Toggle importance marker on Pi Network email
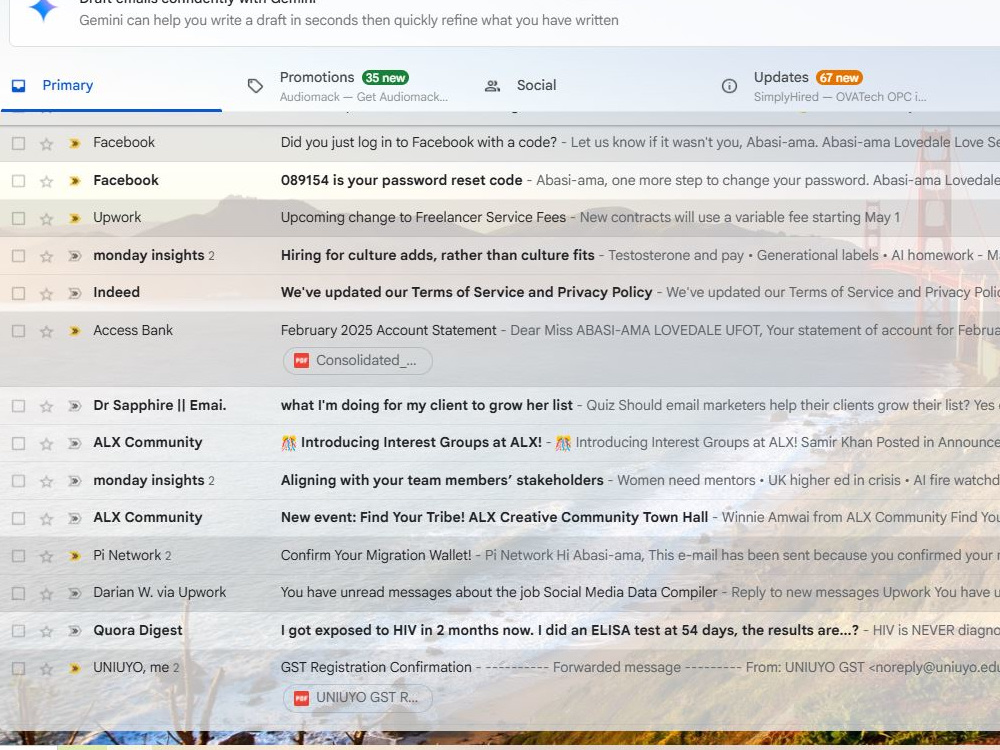 click(75, 556)
